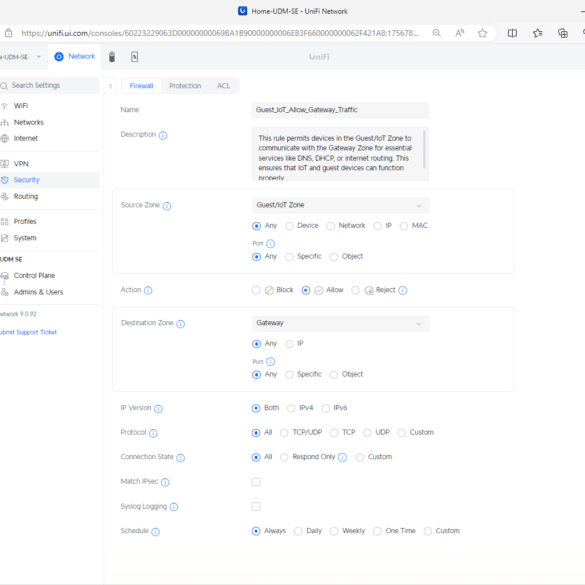Click the info icon beside Syslog Logging
Viewport: 585px width, 585px height.
(x=174, y=507)
